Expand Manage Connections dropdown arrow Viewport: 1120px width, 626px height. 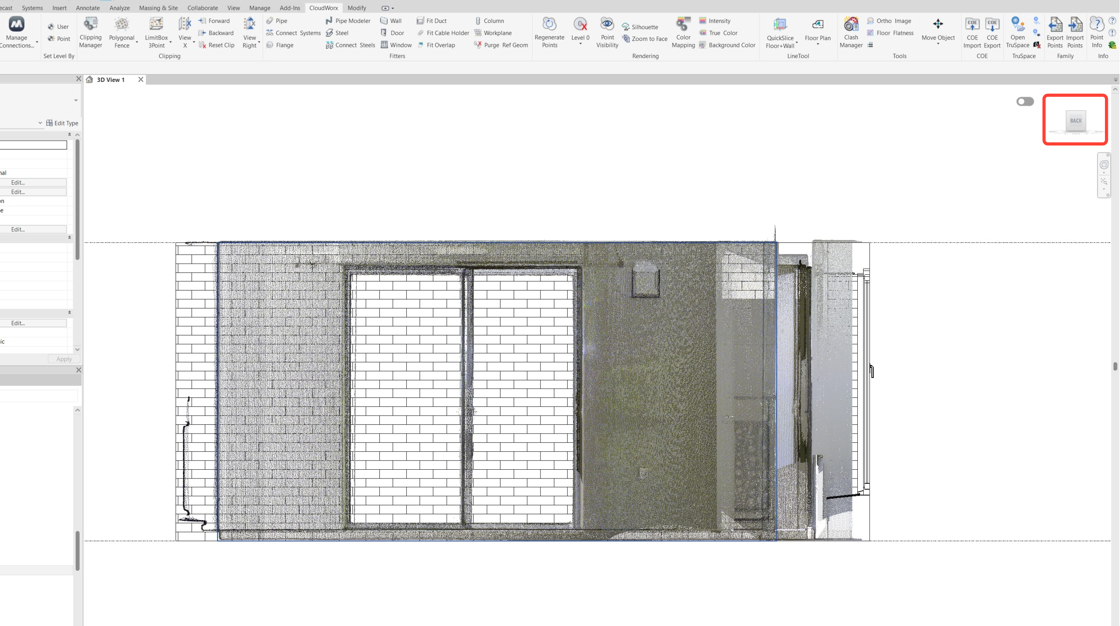click(37, 42)
